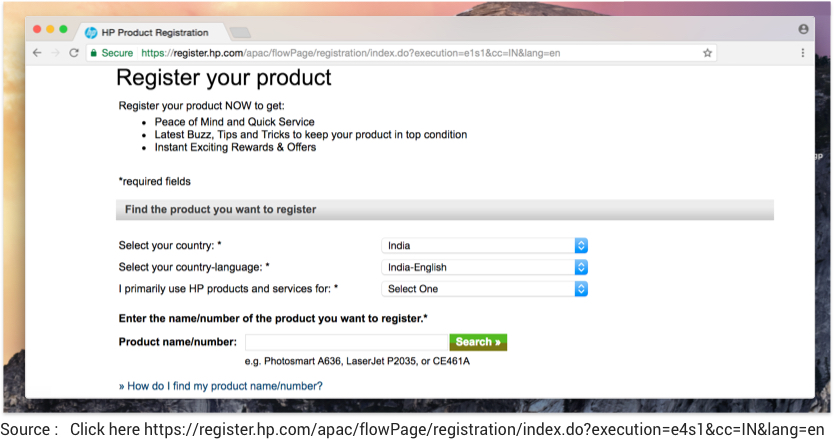Click the Select your country-language label
Viewport: 834px width, 439px height.
194,267
